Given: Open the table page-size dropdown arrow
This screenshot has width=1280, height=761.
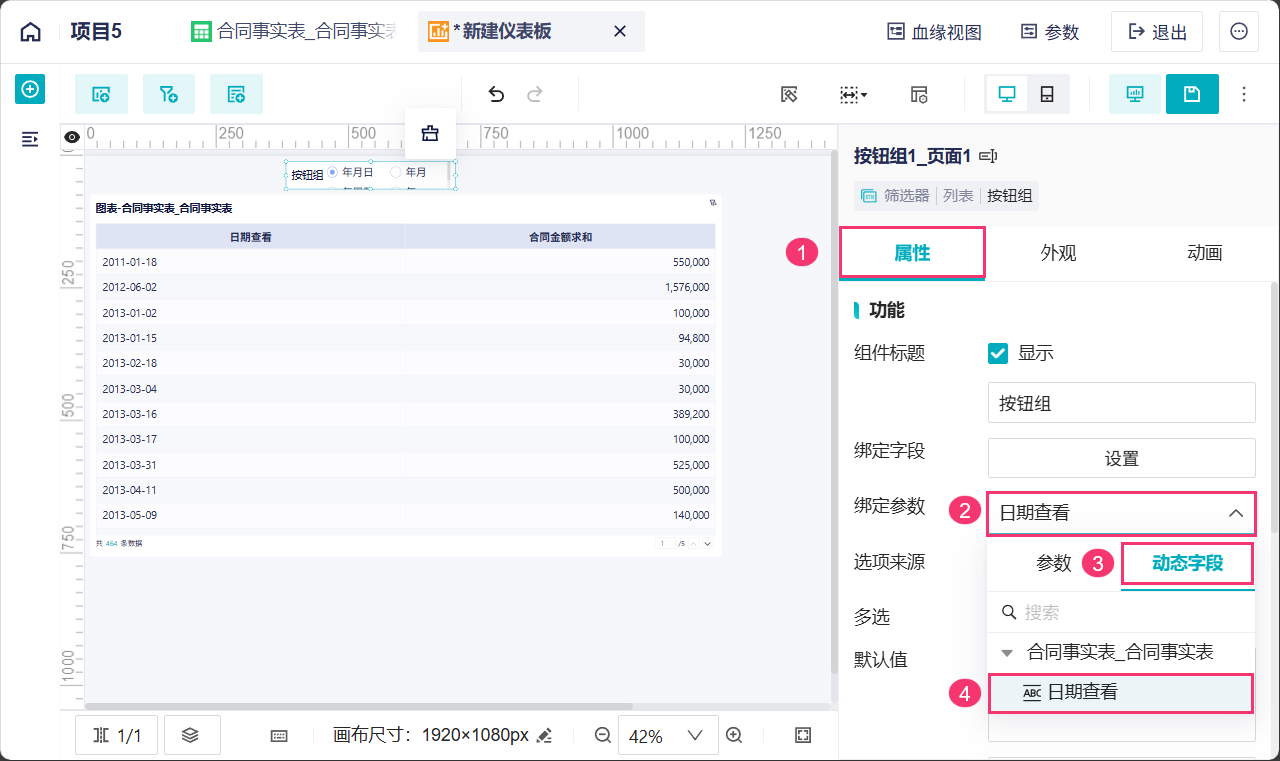Looking at the screenshot, I should click(x=707, y=543).
